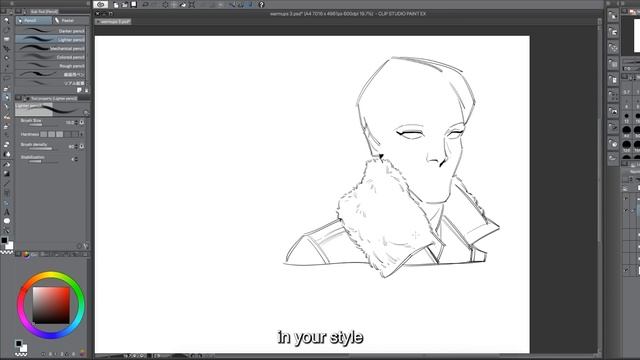The width and height of the screenshot is (640, 360).
Task: Select the Figure line tool
Action: pos(7,184)
